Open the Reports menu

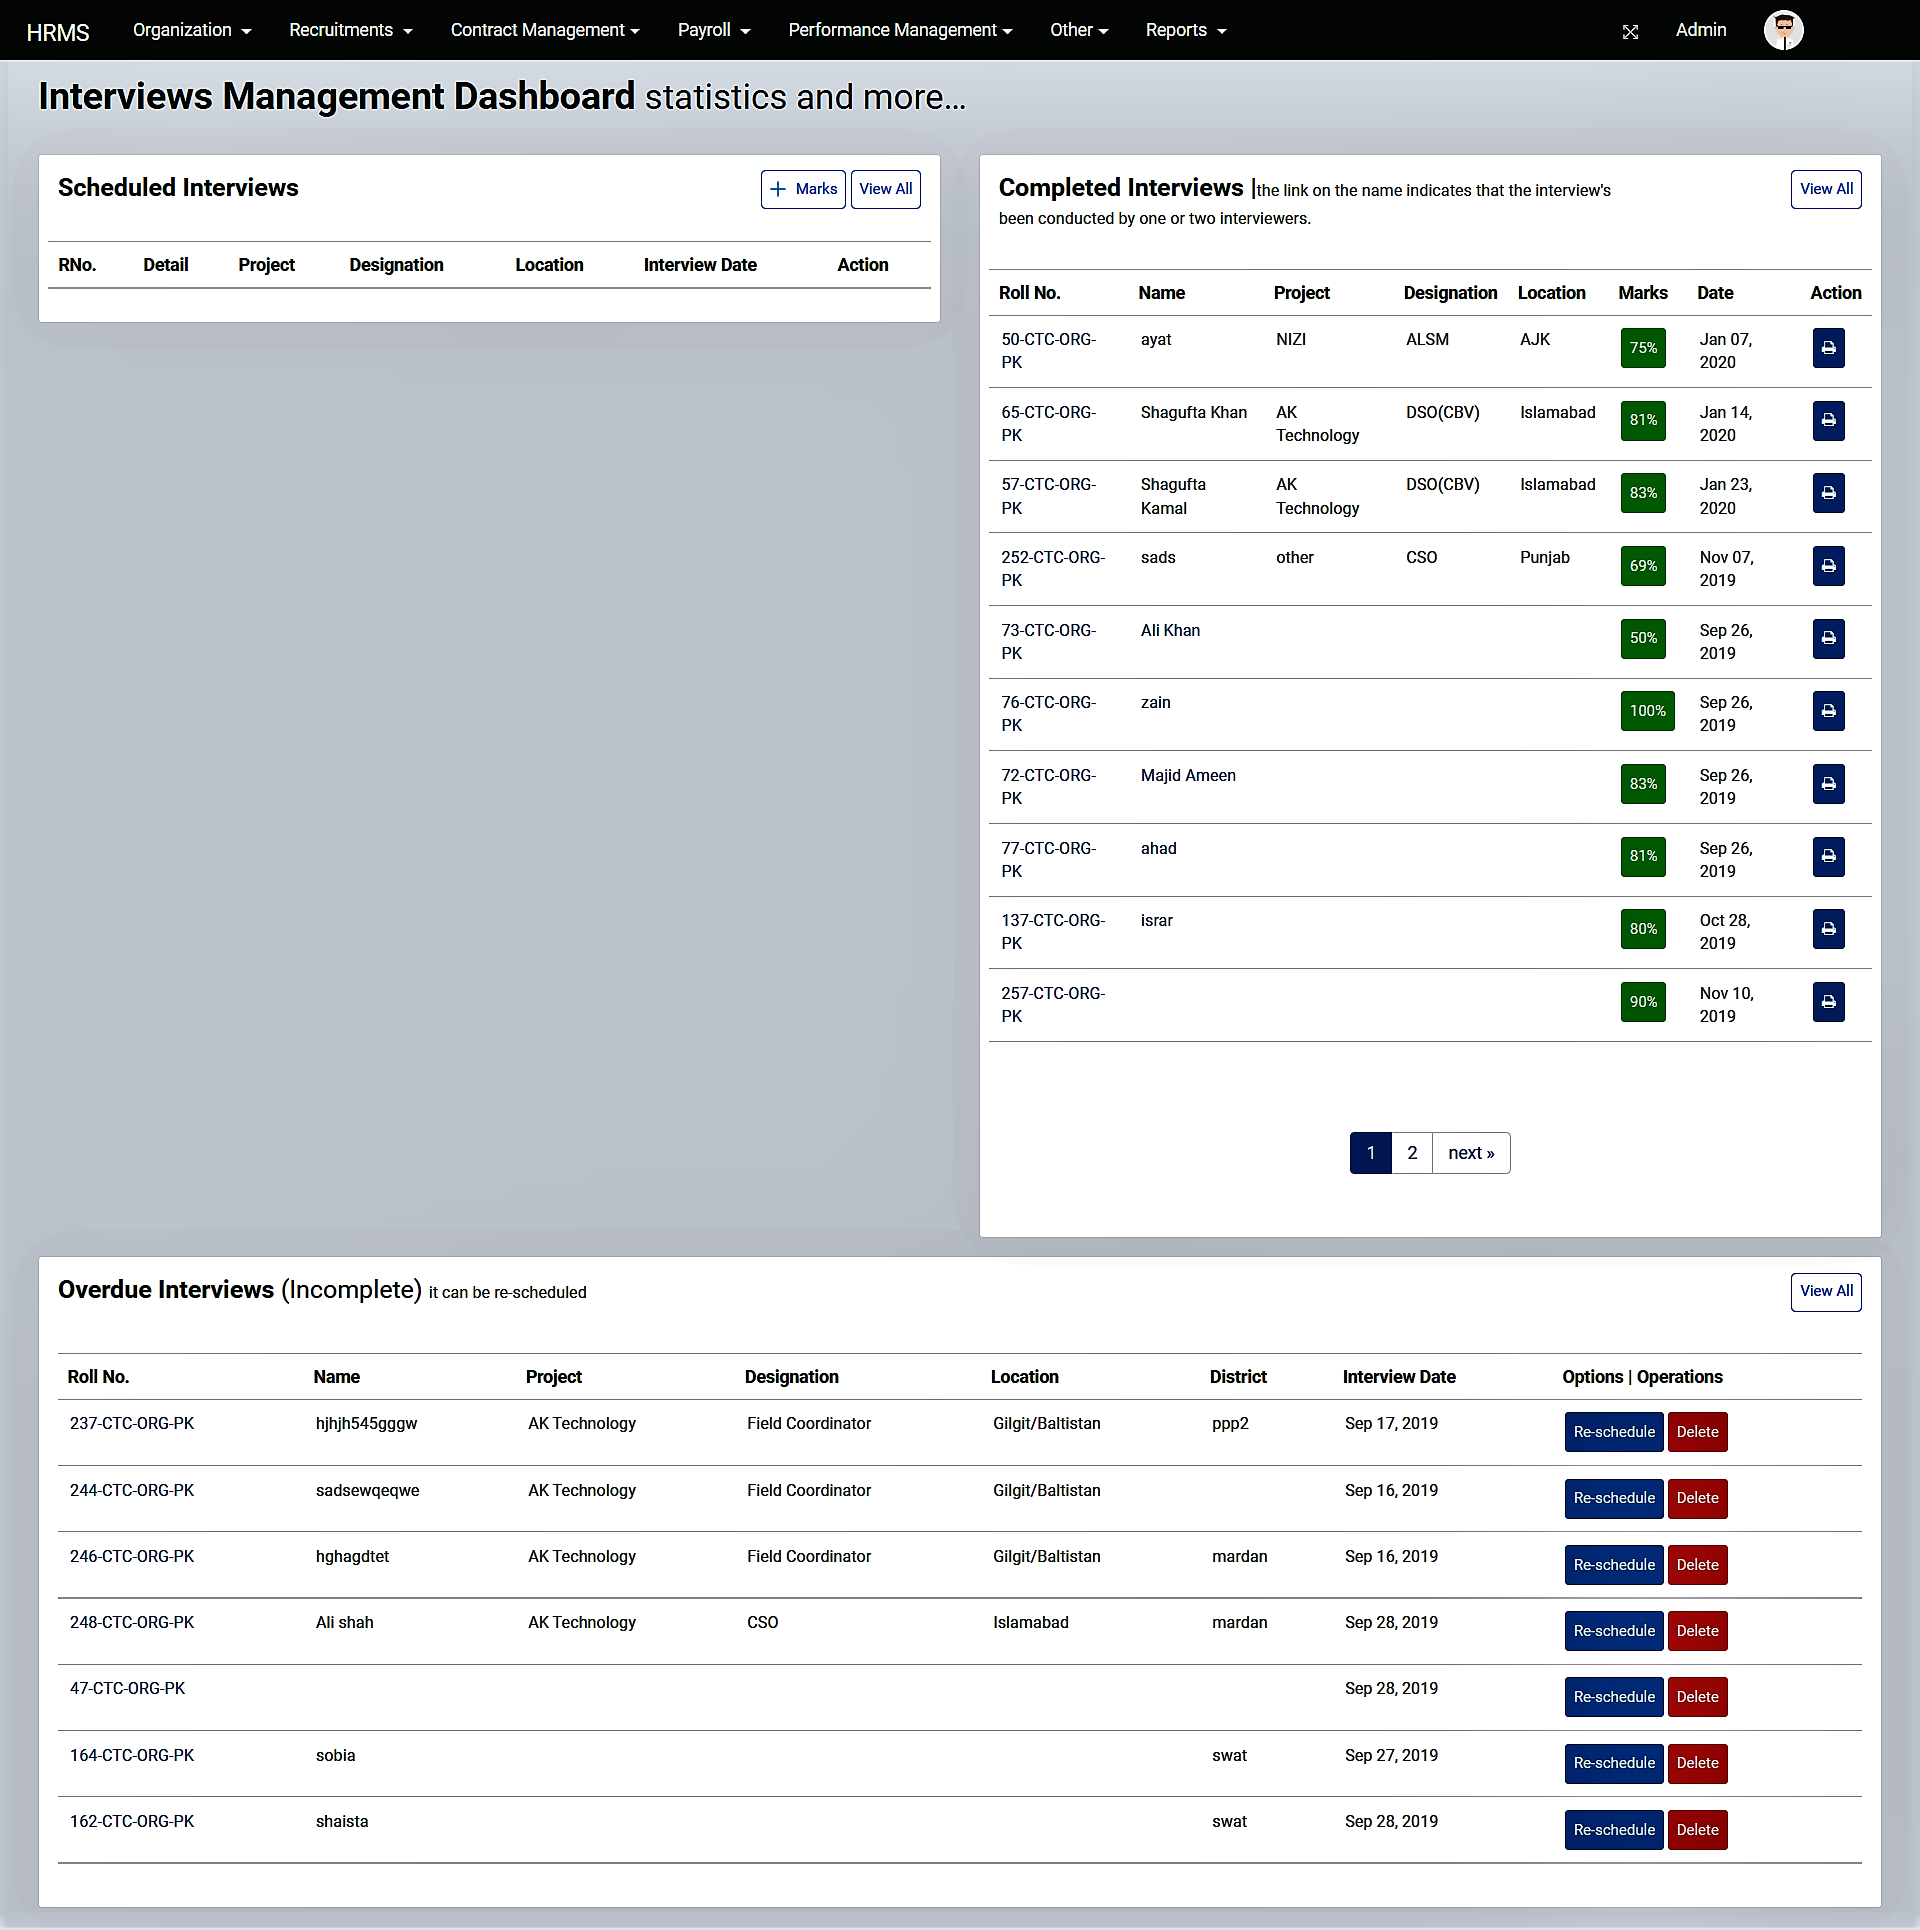pyautogui.click(x=1184, y=30)
